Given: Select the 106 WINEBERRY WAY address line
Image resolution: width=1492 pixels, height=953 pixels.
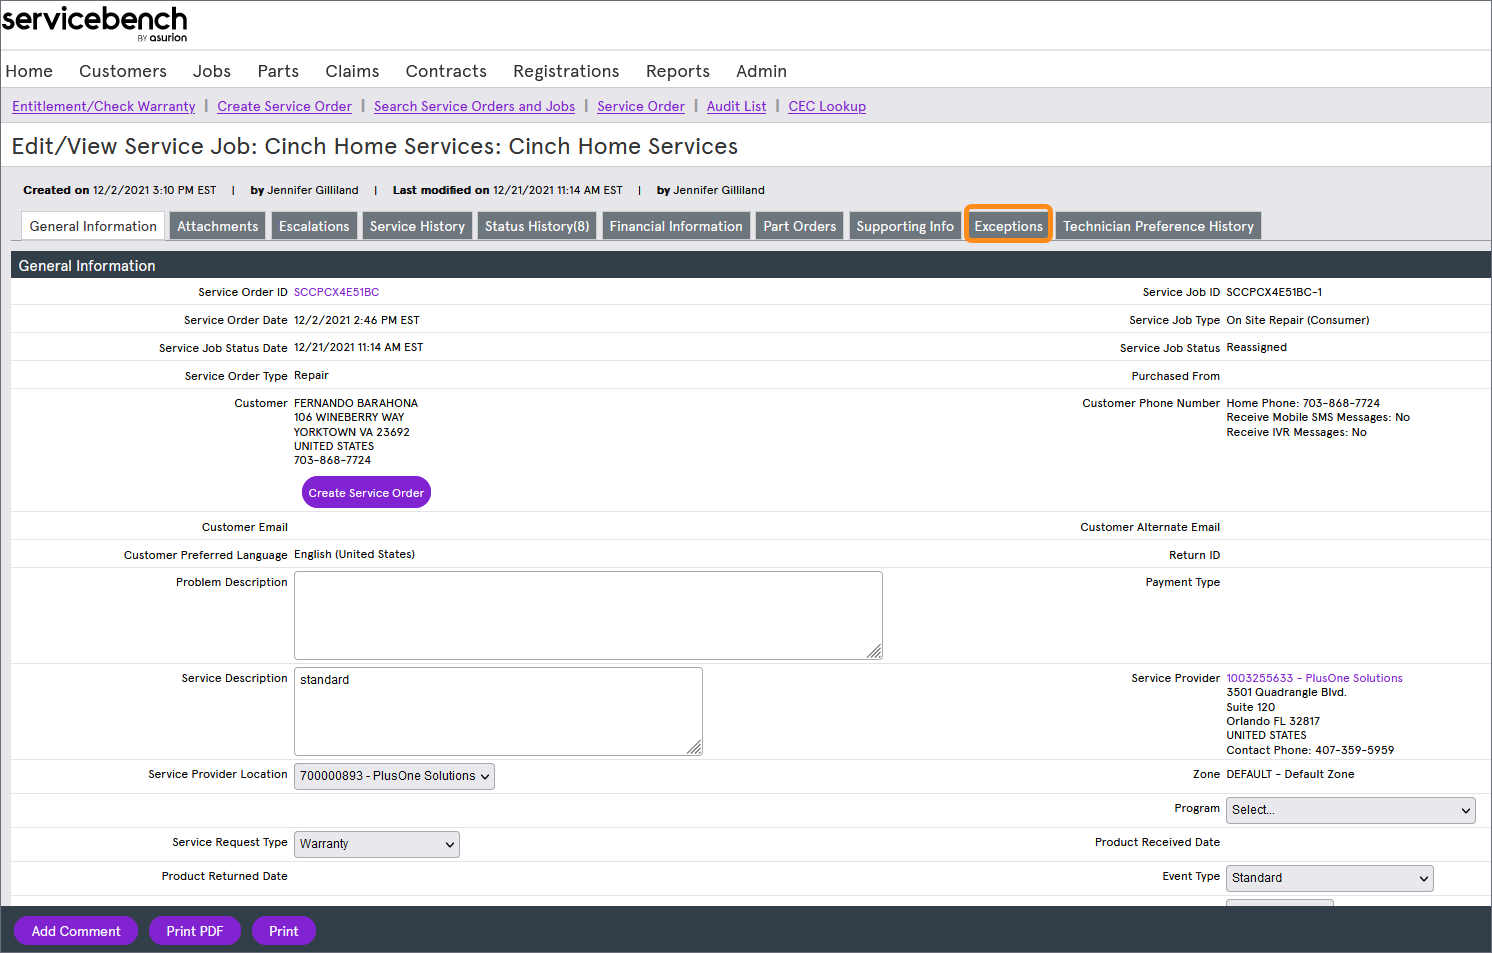Looking at the screenshot, I should [x=349, y=417].
